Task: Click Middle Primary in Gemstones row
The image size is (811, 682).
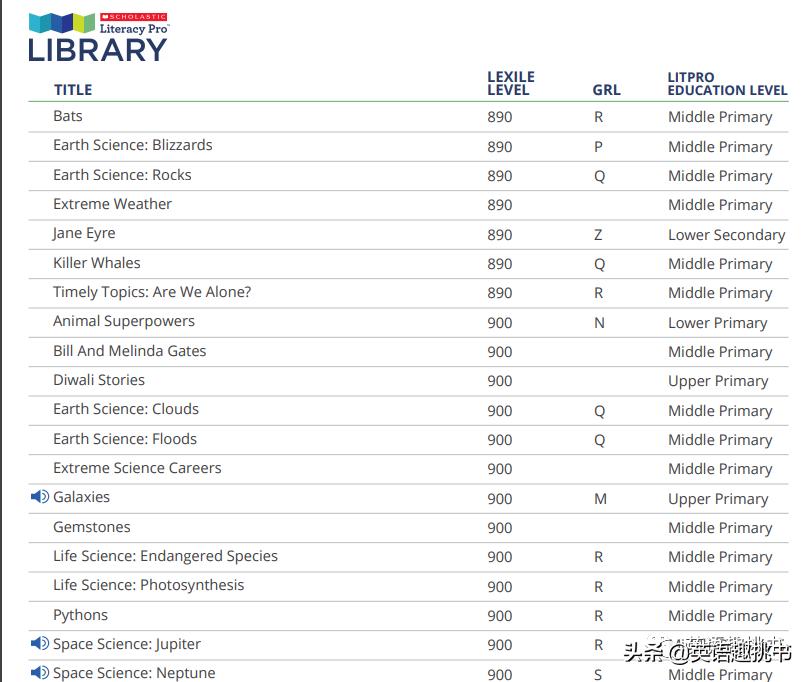Action: 720,528
